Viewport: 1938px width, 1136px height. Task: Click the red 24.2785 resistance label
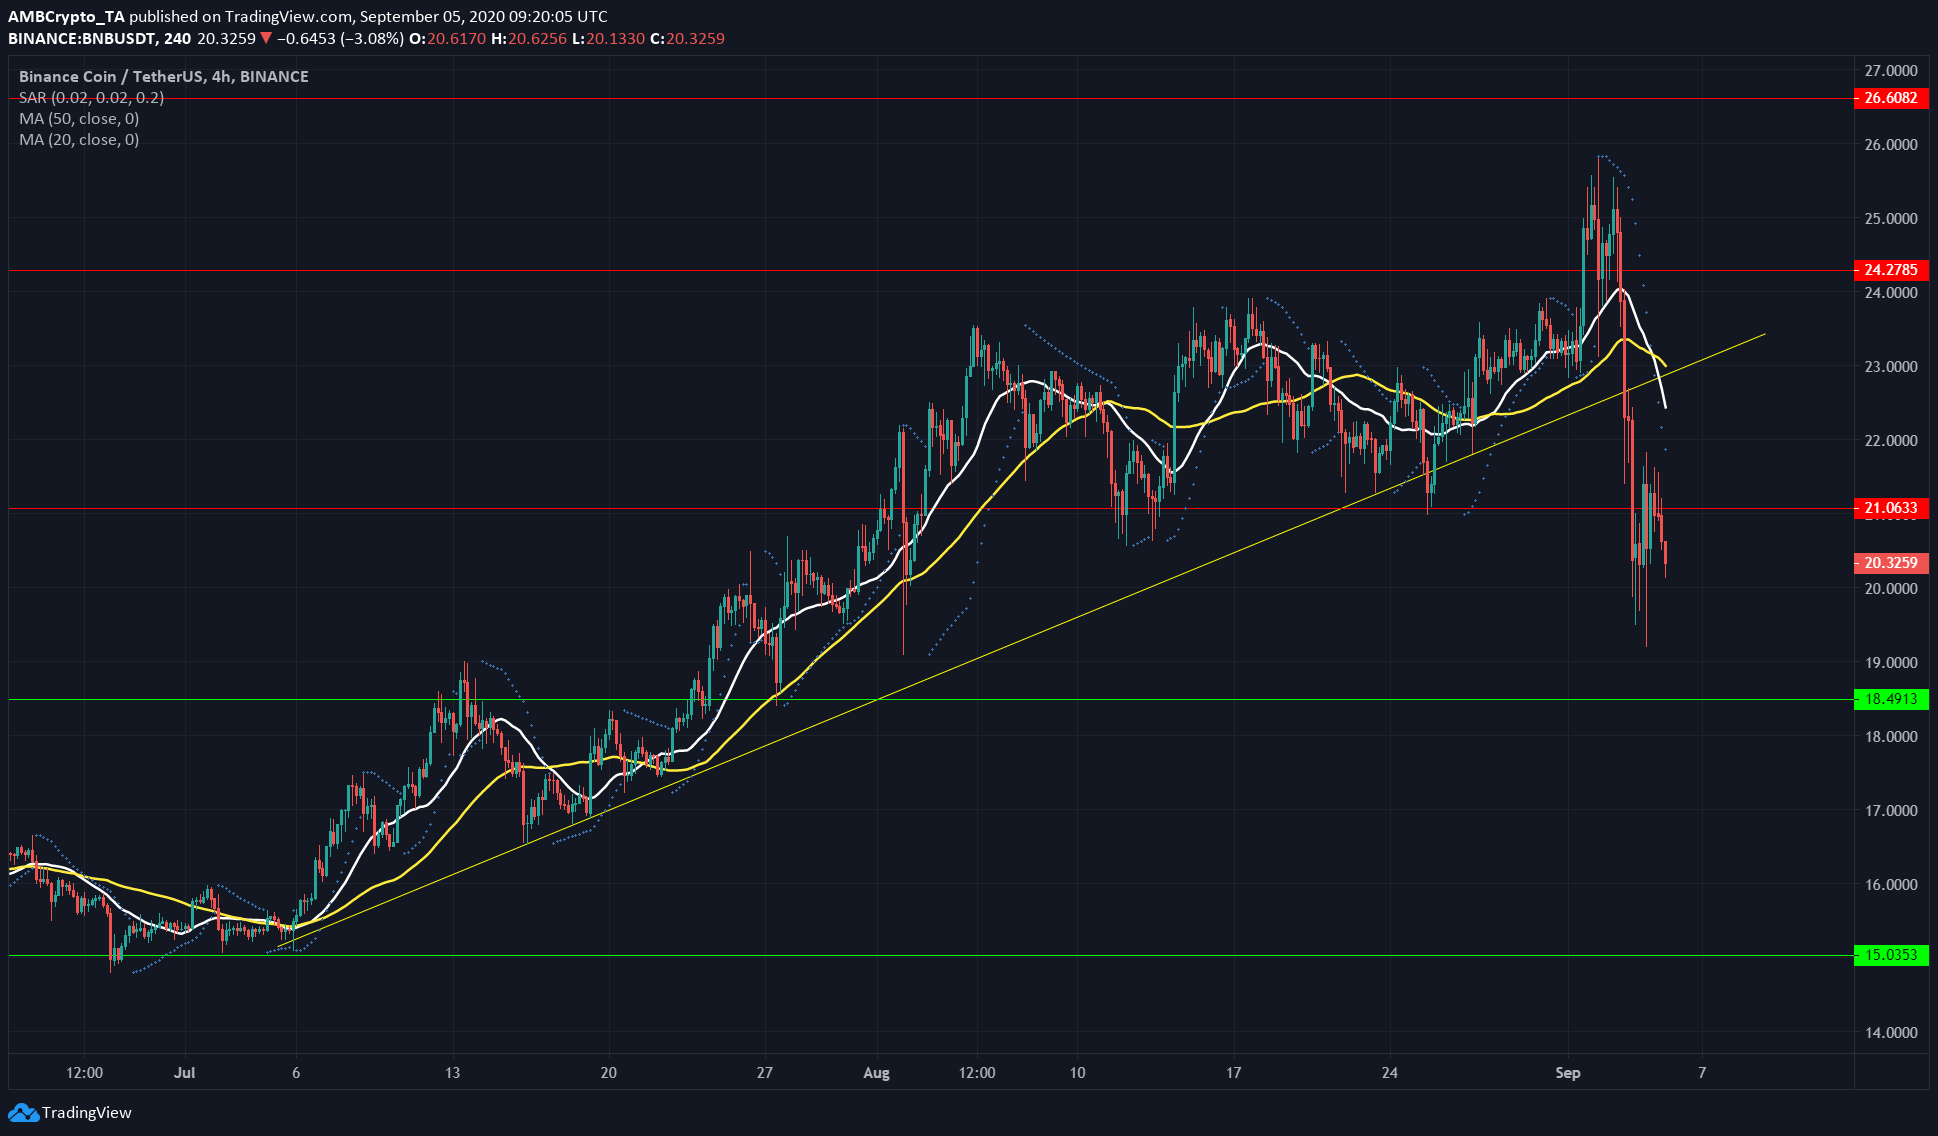[1890, 270]
